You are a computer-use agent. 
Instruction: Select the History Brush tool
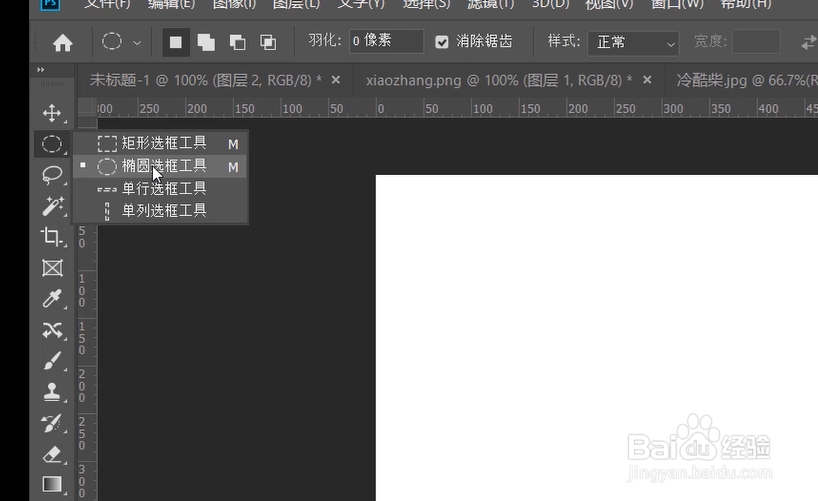tap(52, 423)
